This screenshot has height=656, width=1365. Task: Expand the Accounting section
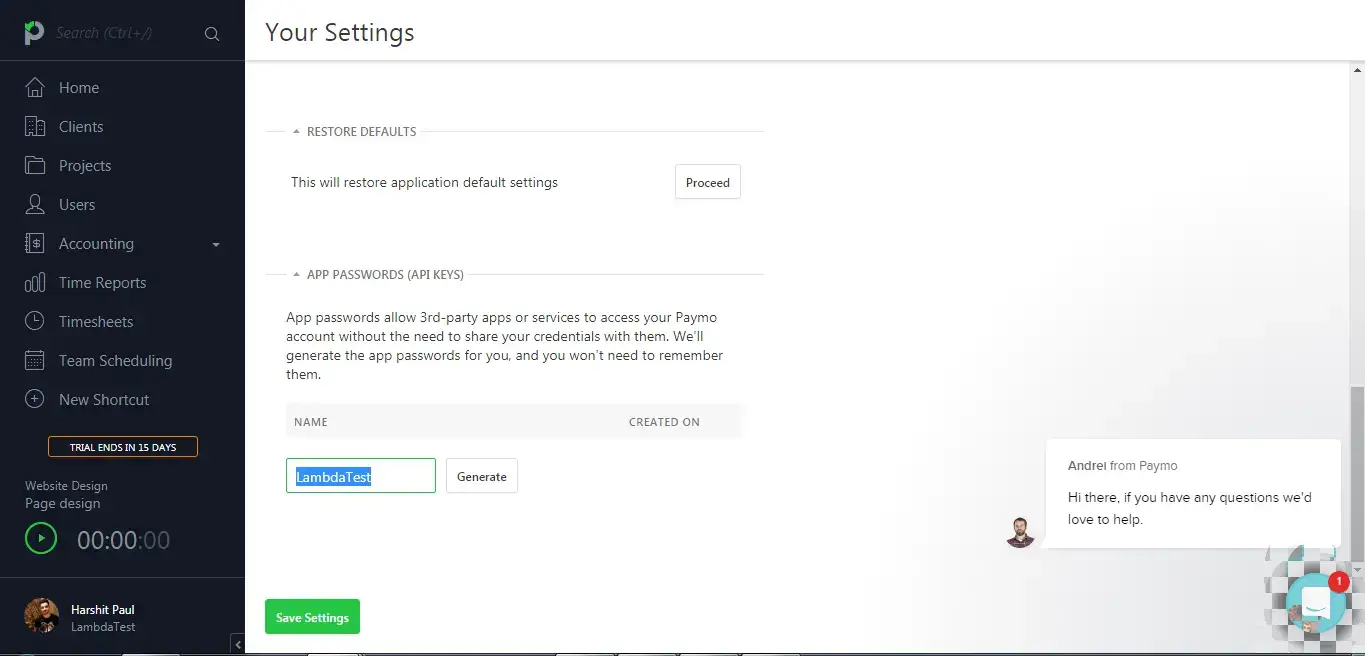click(215, 243)
